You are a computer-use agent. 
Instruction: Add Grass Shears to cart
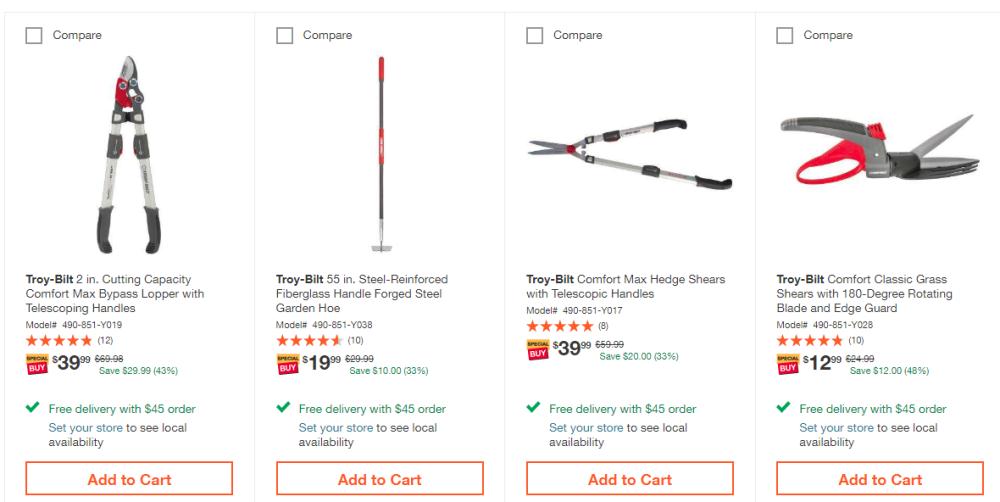point(880,479)
